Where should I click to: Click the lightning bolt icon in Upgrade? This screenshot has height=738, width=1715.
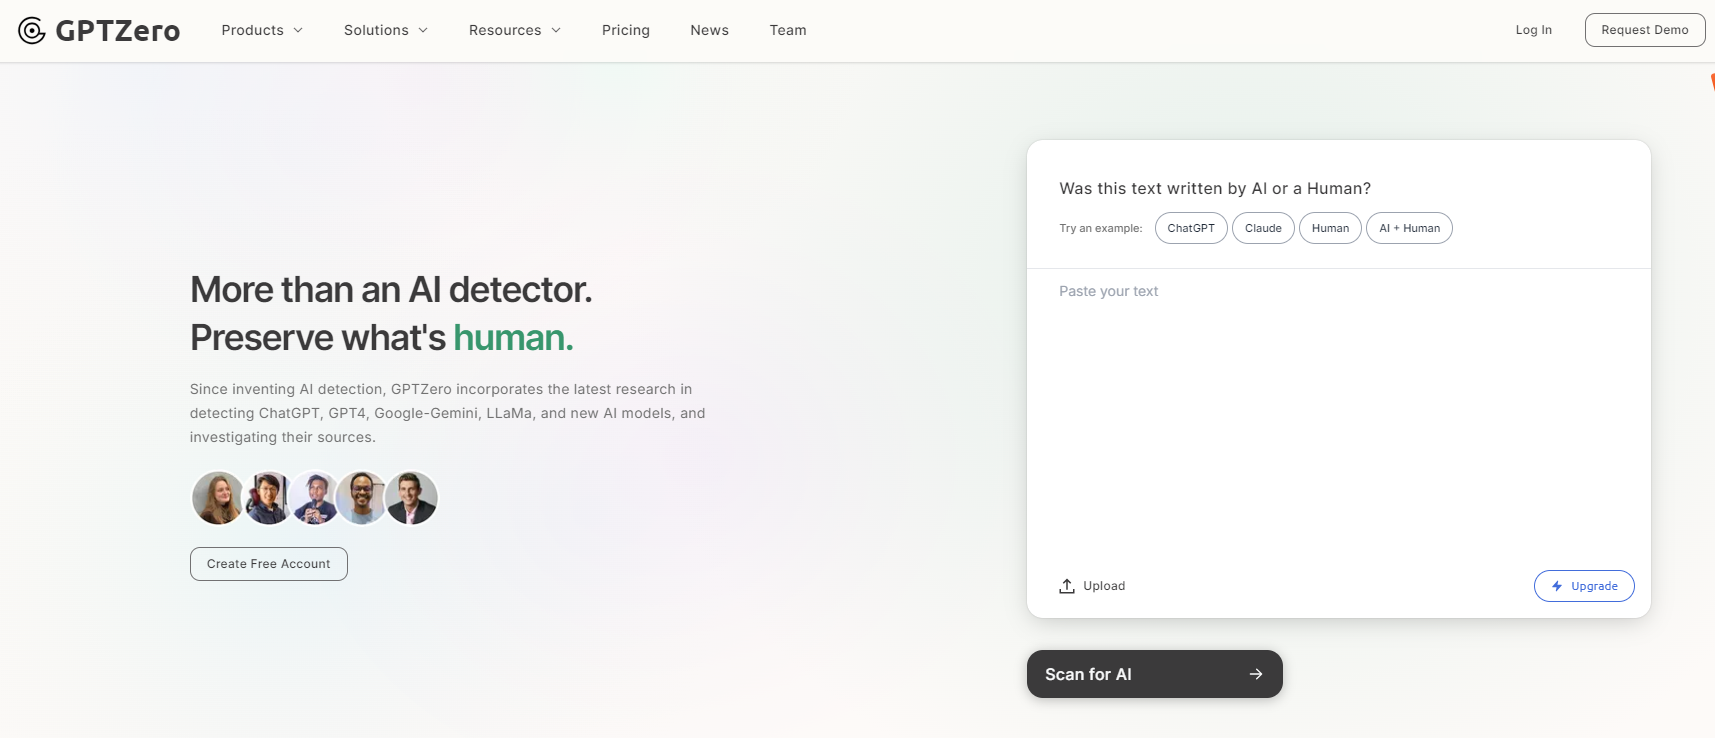pos(1557,586)
